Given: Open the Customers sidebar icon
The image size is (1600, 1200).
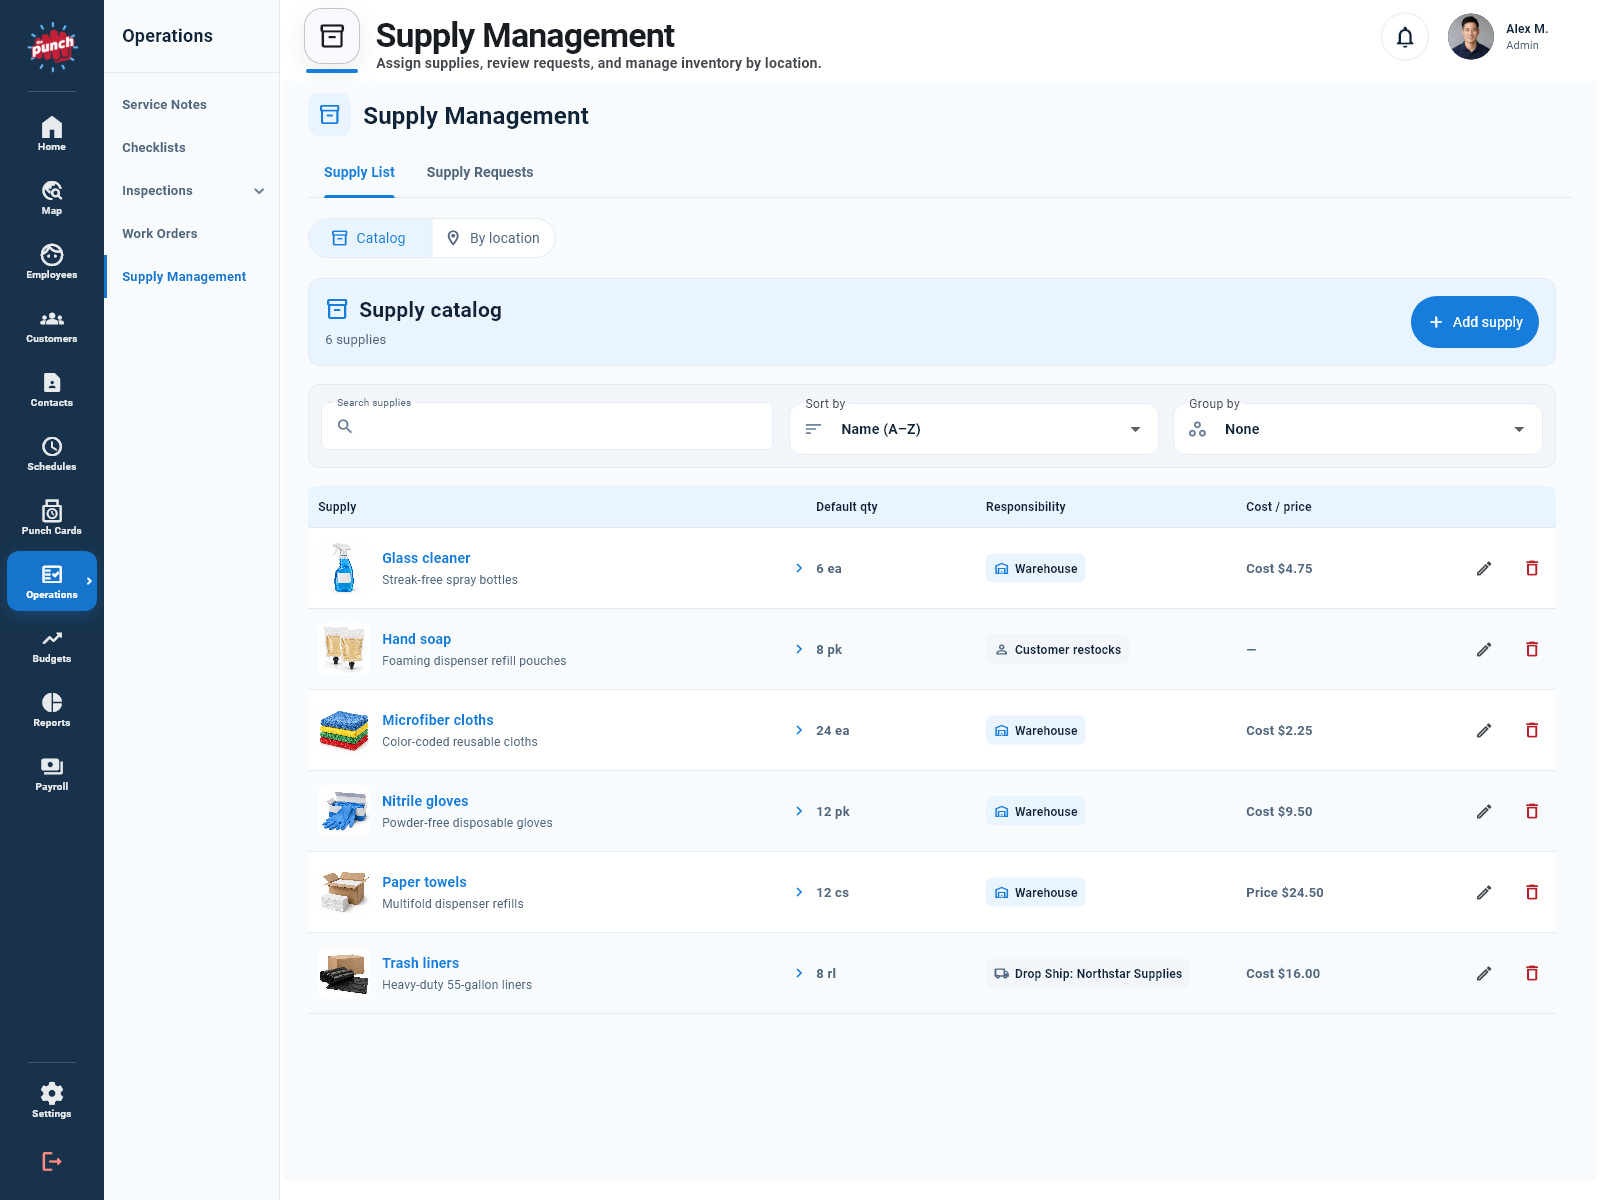Looking at the screenshot, I should click(52, 325).
